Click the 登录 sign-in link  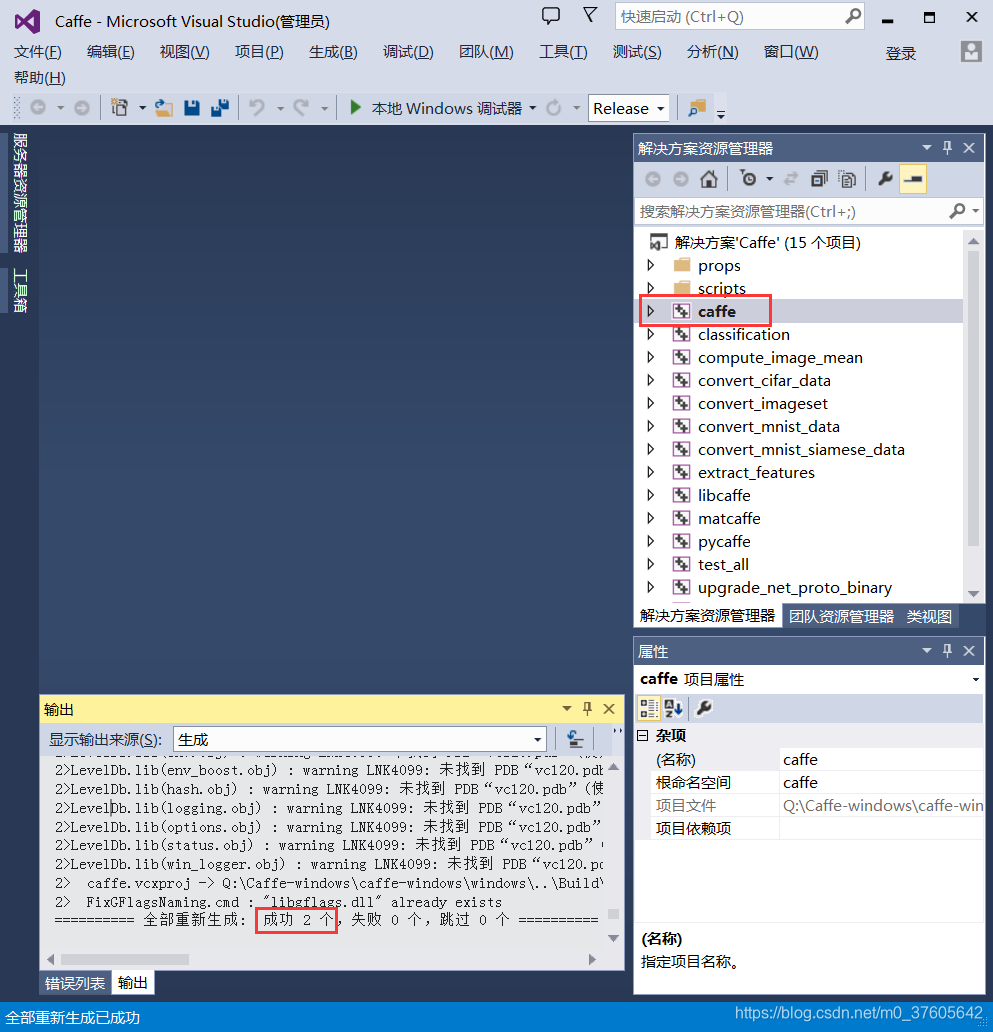[901, 53]
